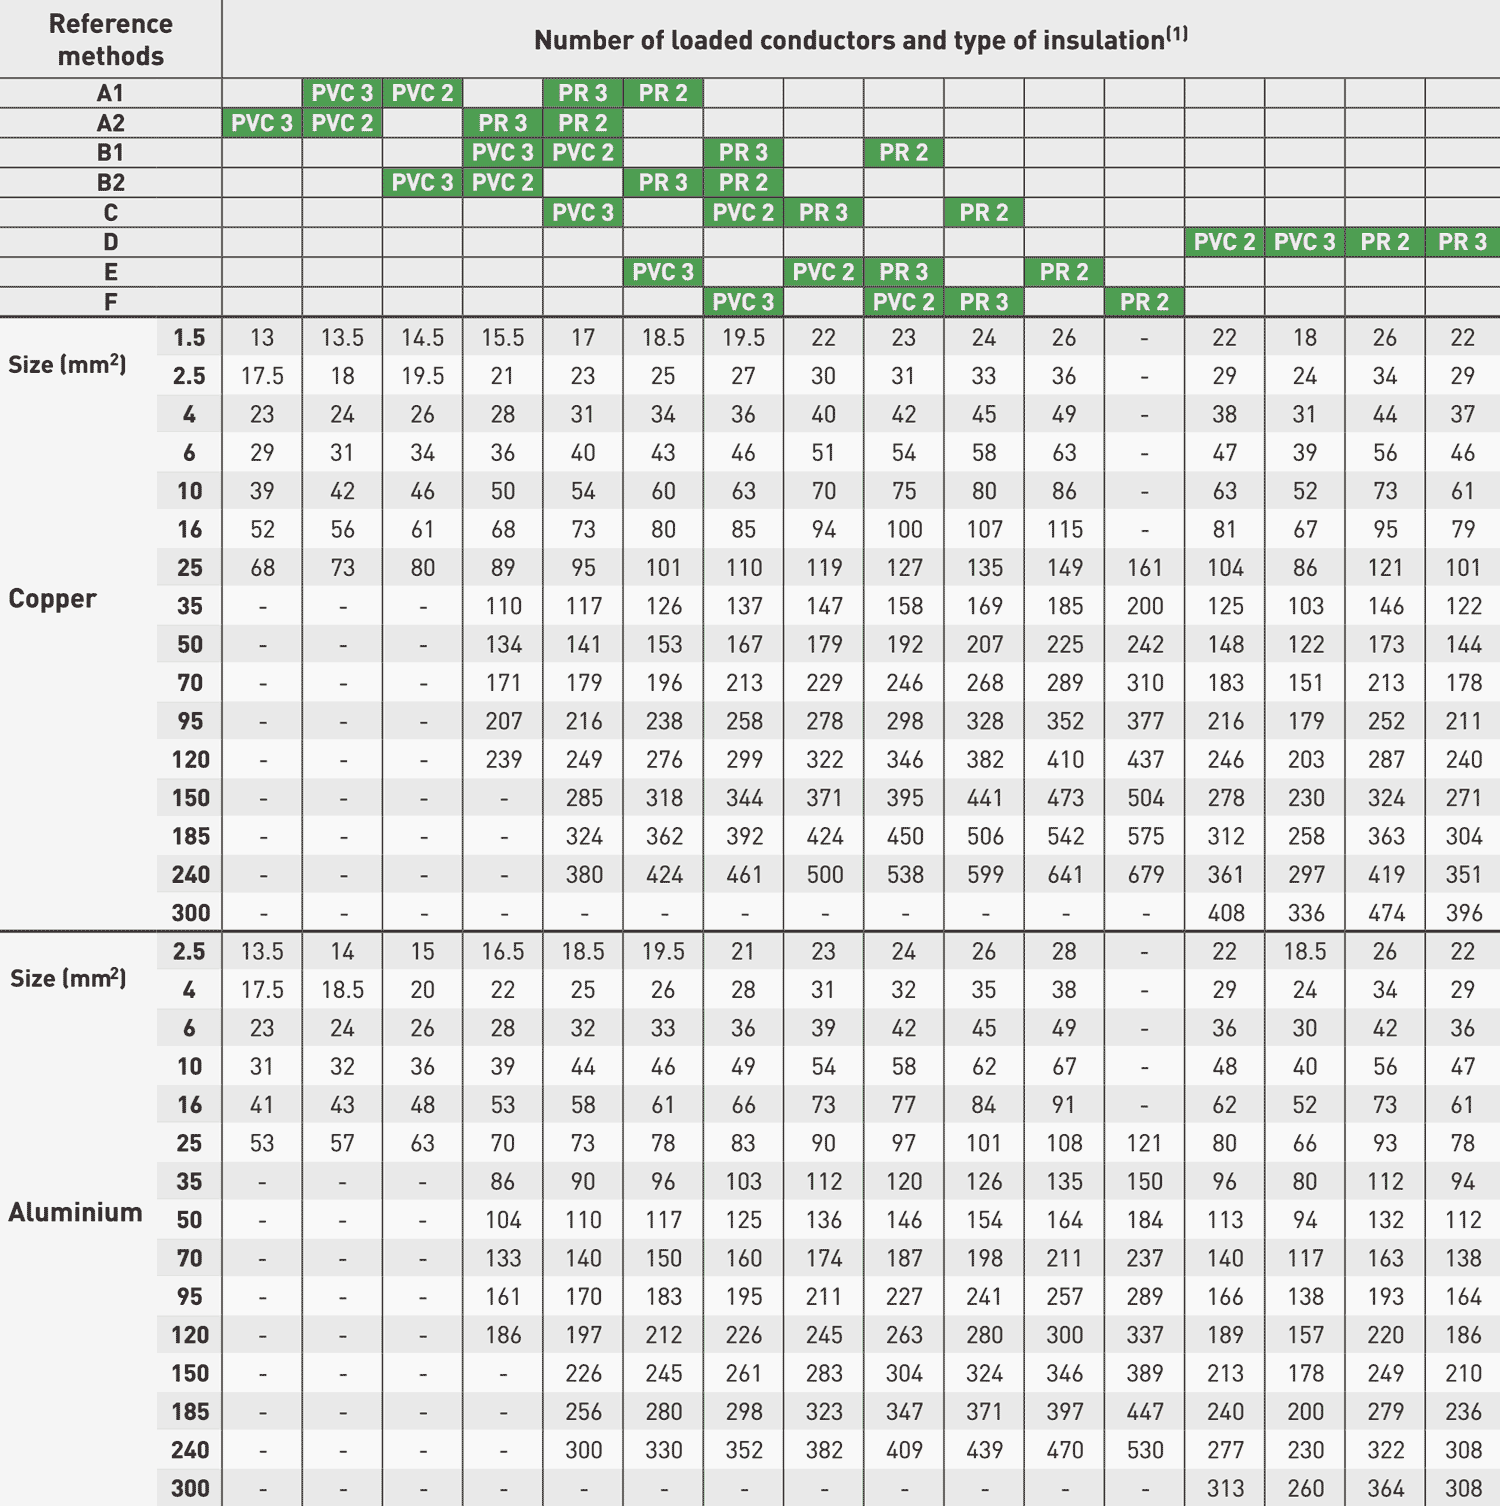Click the 'Copper' section label
Screen dimensions: 1500x1506
point(52,599)
